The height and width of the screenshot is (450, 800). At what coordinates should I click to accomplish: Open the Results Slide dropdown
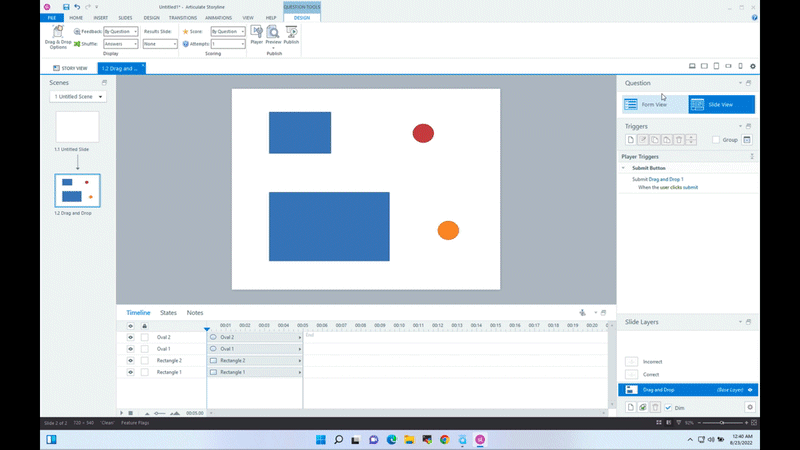click(x=160, y=44)
